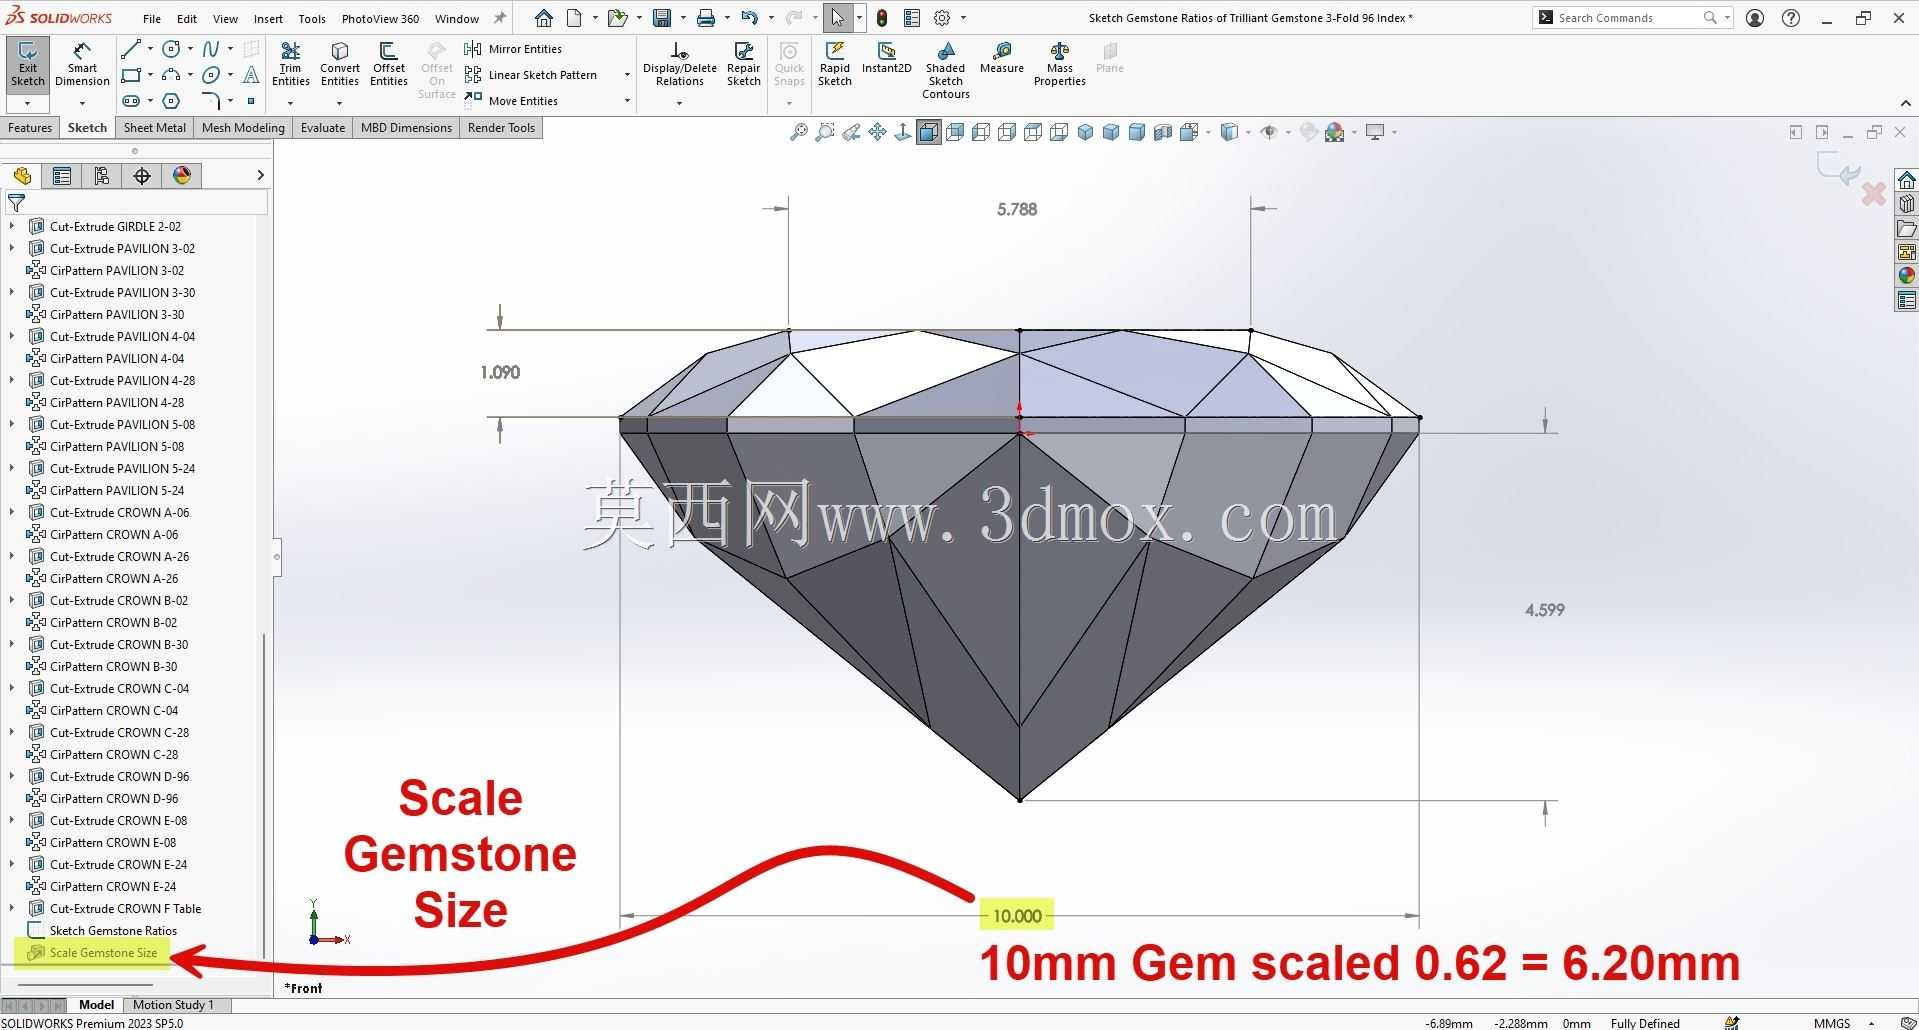Open the DisplayManager panel tab

(x=182, y=176)
